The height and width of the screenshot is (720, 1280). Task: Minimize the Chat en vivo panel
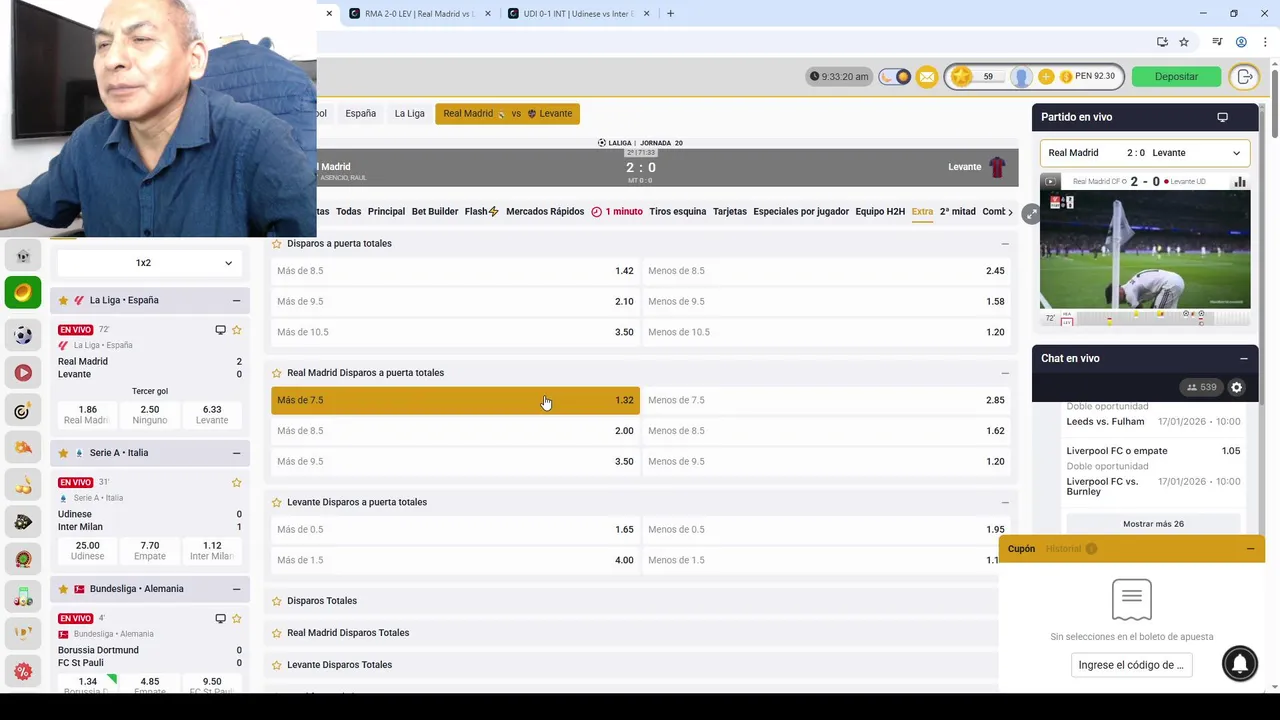point(1244,358)
